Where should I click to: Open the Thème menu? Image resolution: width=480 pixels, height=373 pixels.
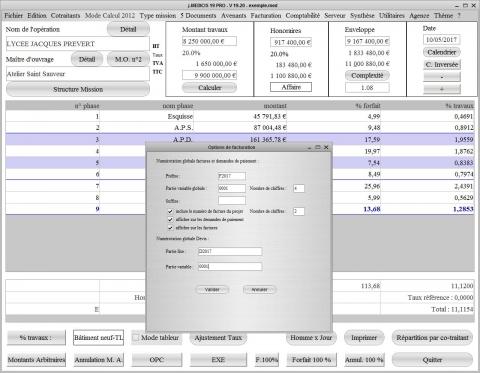(x=443, y=16)
